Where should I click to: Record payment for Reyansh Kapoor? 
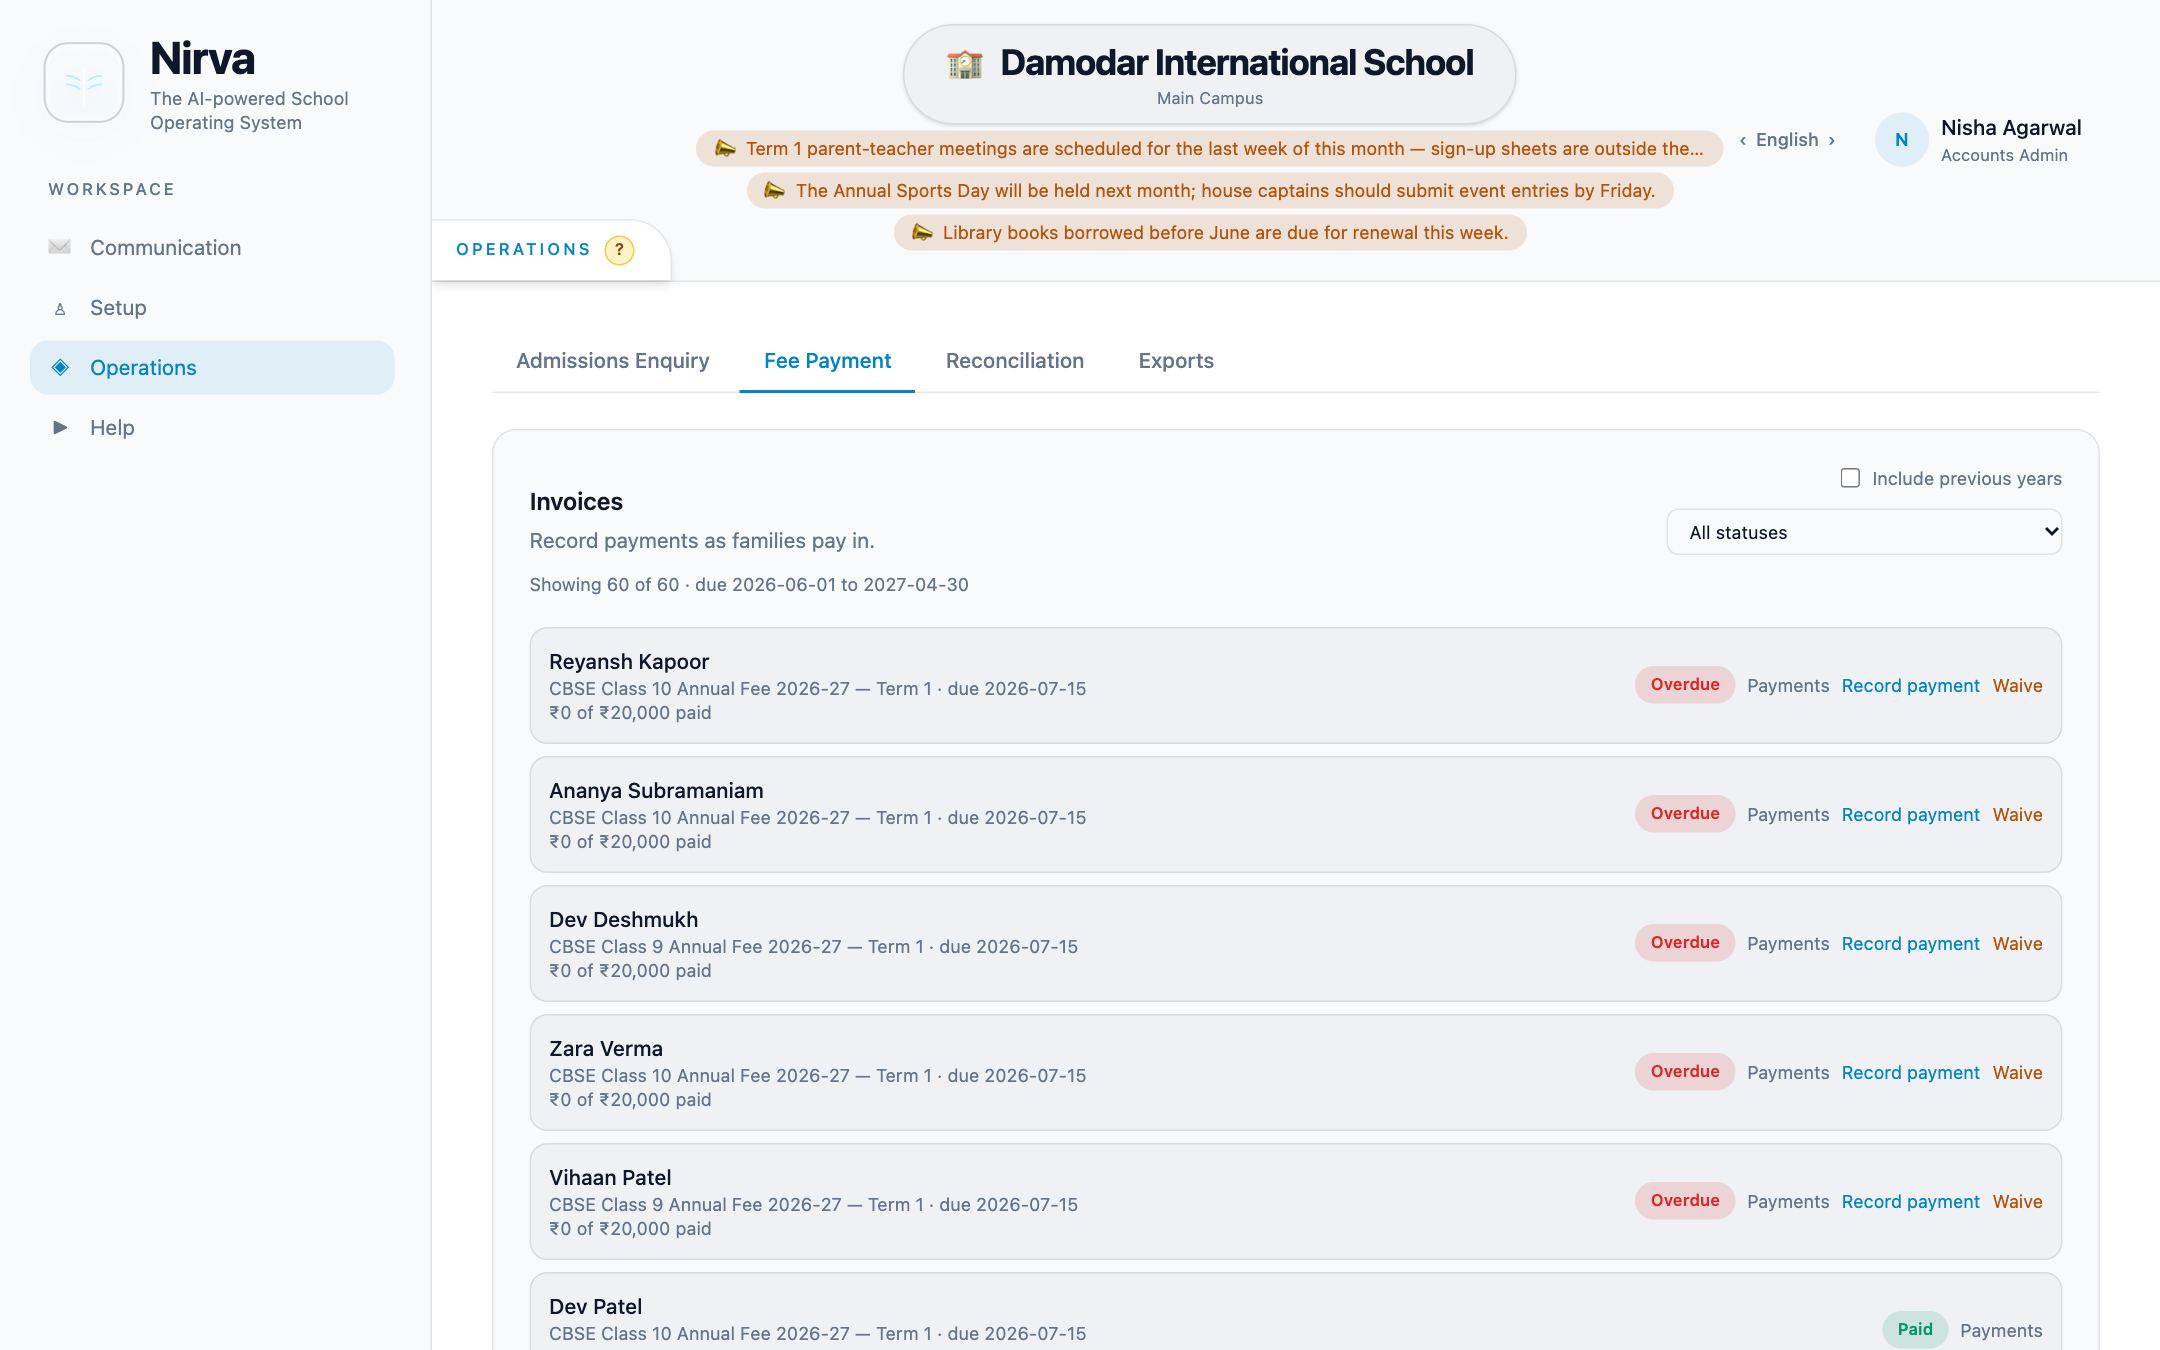(x=1910, y=686)
